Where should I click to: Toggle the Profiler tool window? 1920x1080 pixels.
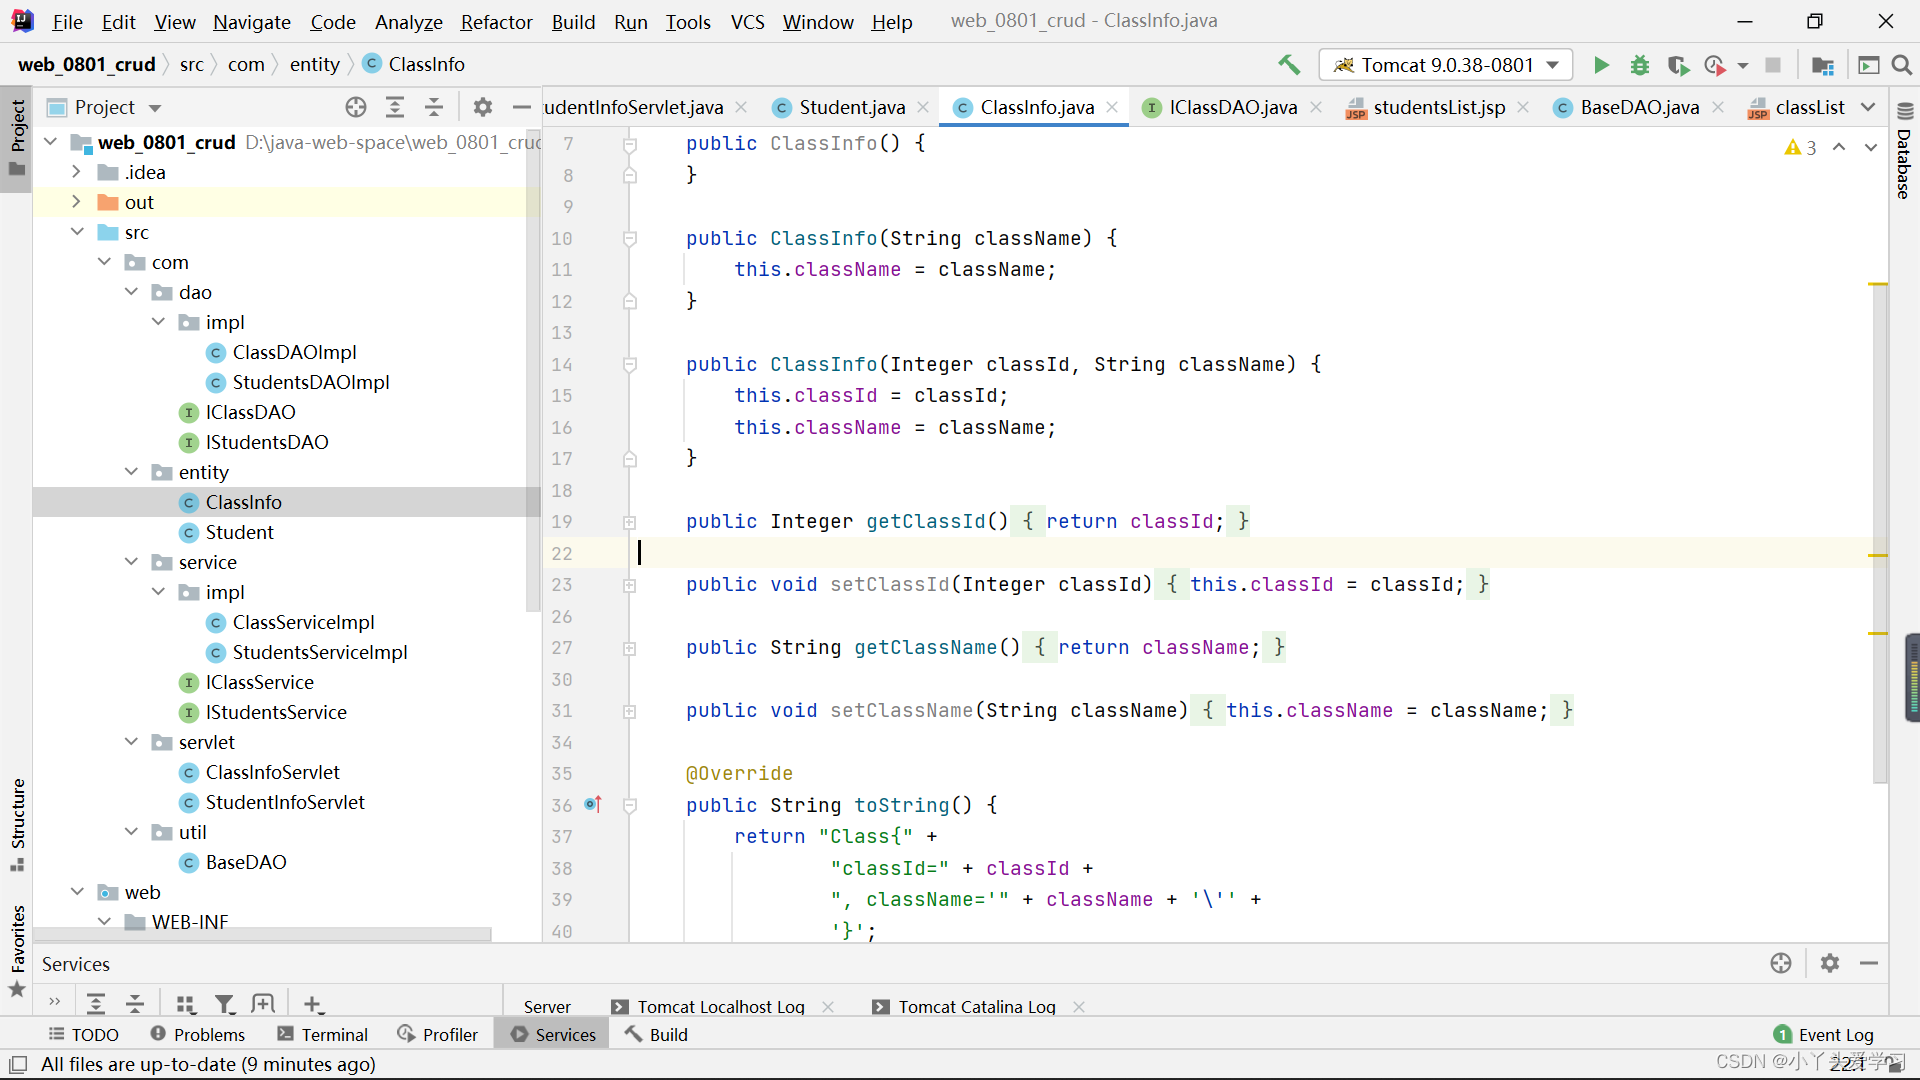coord(438,1034)
